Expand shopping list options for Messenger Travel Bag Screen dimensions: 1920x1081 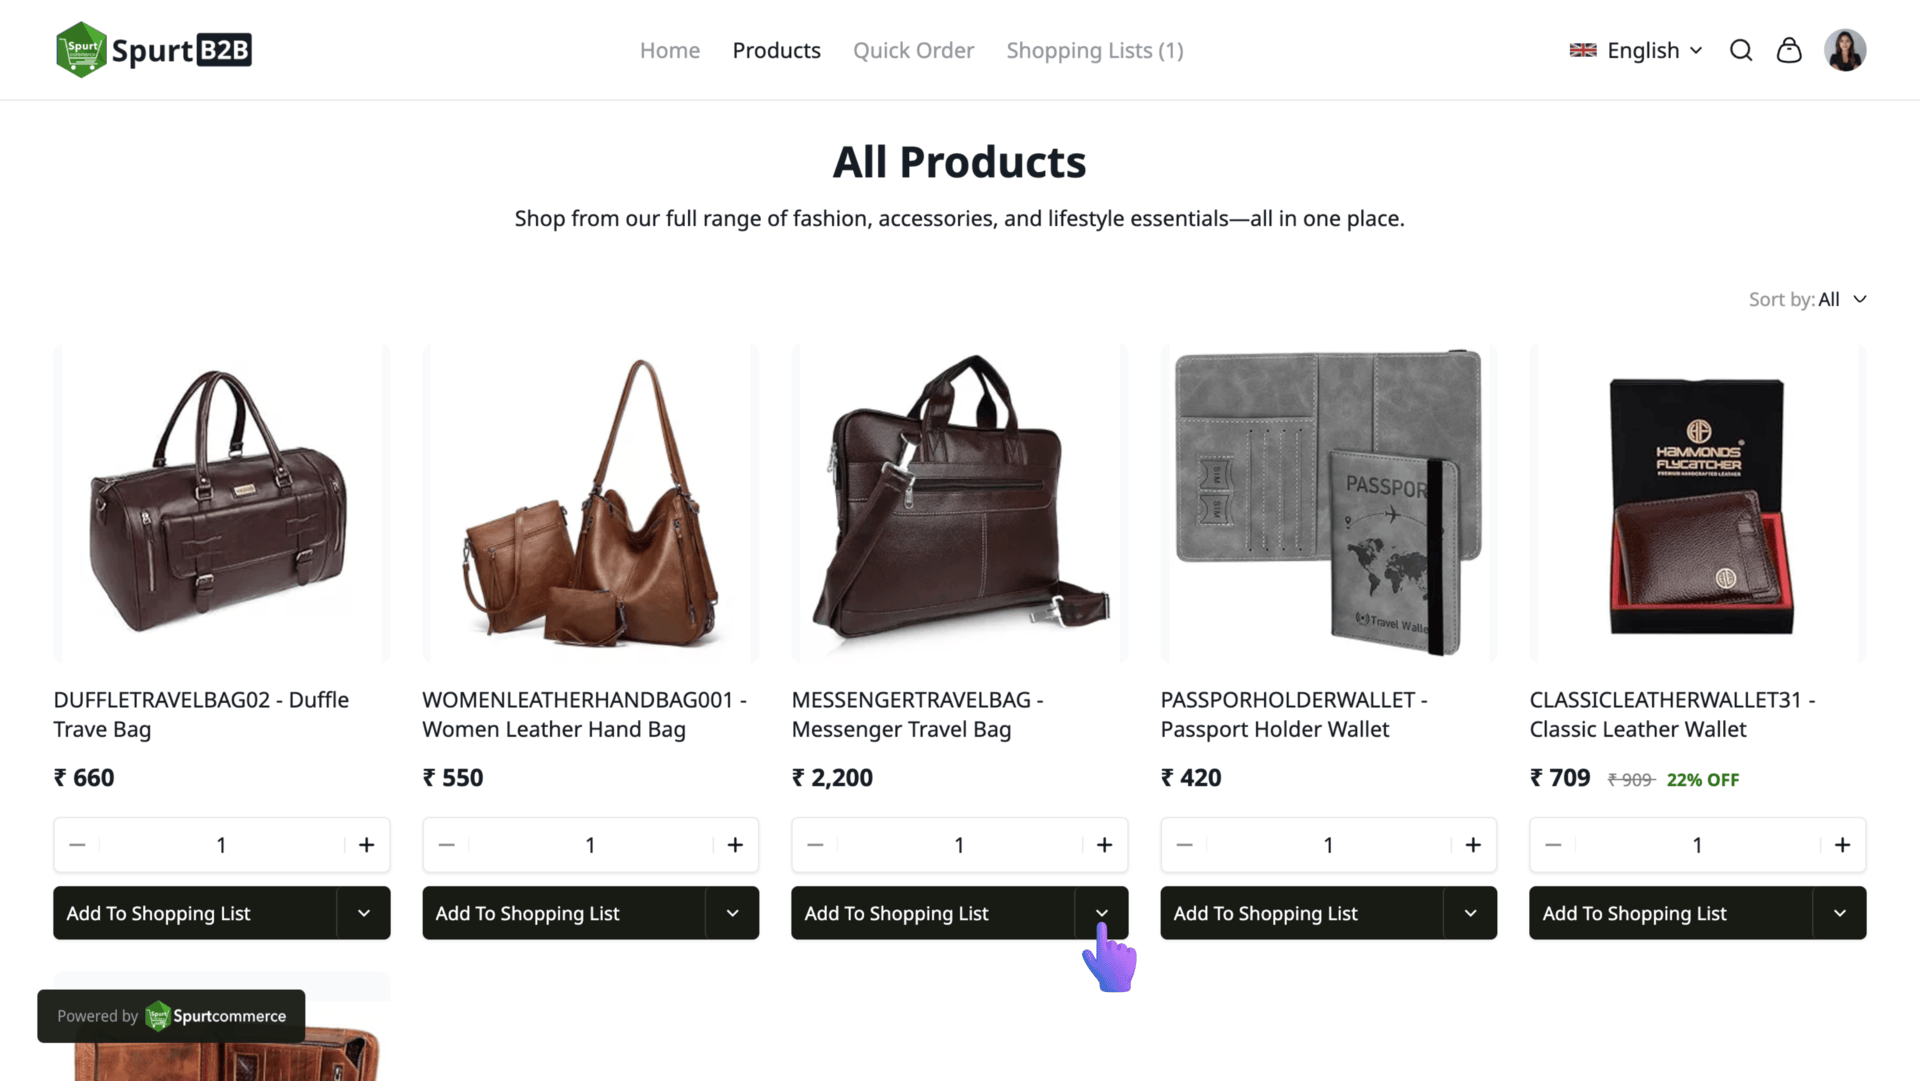coord(1102,913)
